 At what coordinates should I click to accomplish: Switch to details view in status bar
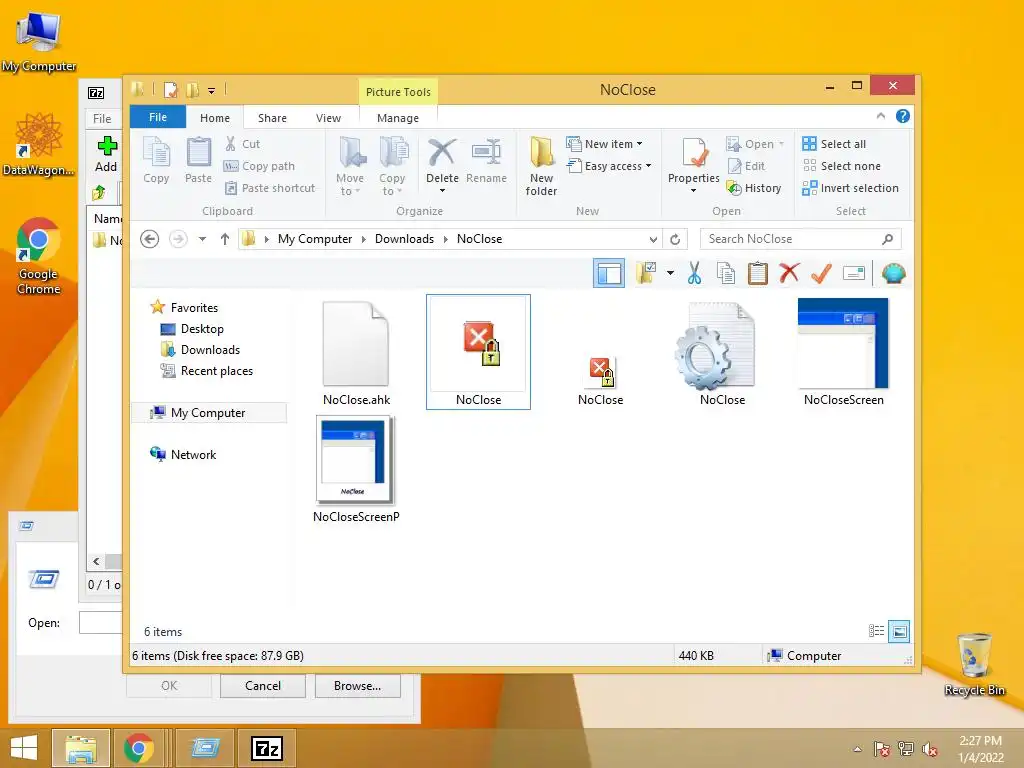(876, 631)
